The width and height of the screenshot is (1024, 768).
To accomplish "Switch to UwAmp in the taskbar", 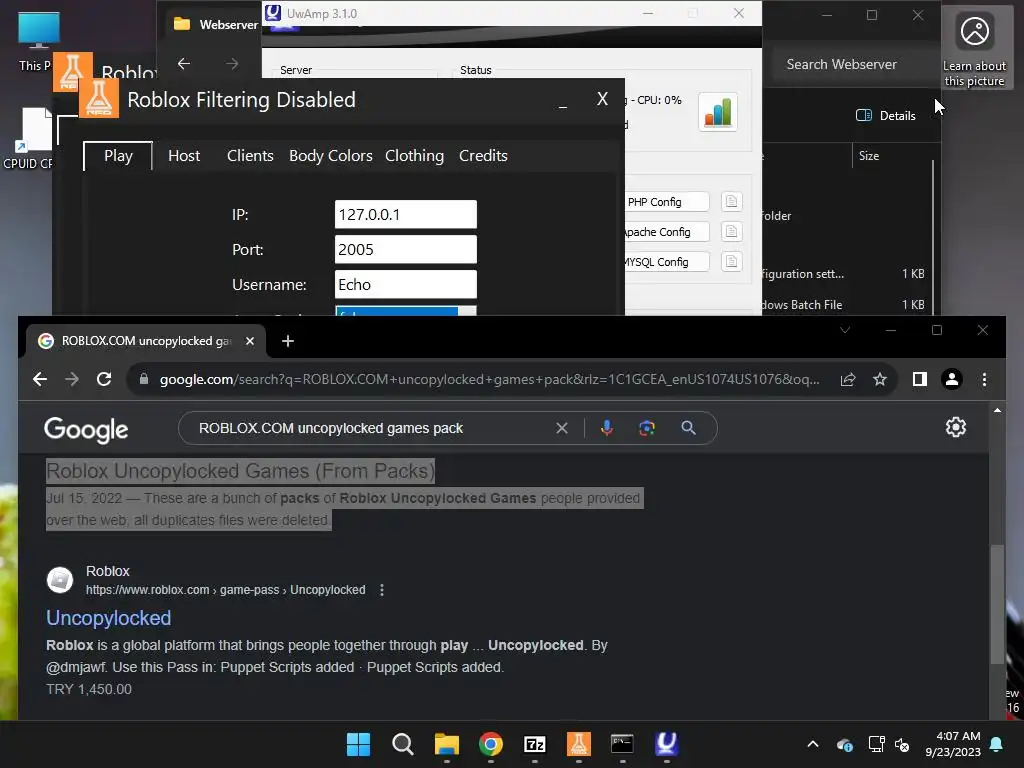I will pyautogui.click(x=666, y=744).
